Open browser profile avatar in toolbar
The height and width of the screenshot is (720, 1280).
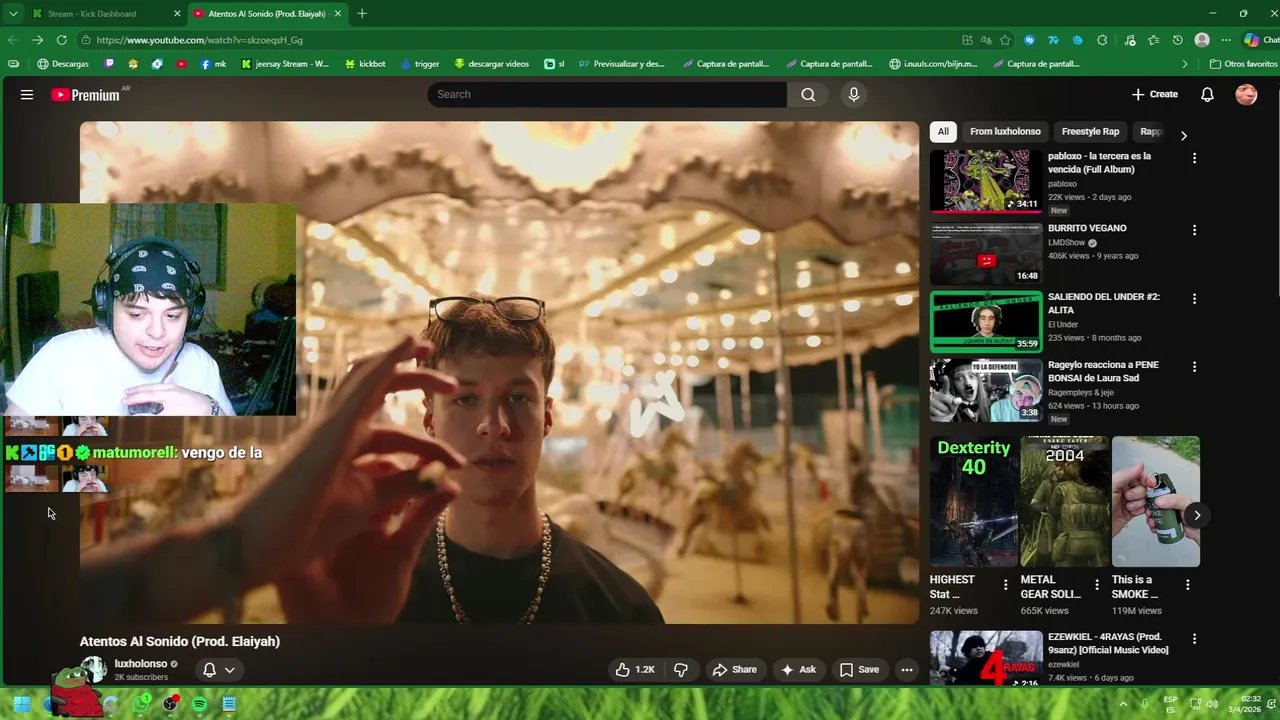1202,40
